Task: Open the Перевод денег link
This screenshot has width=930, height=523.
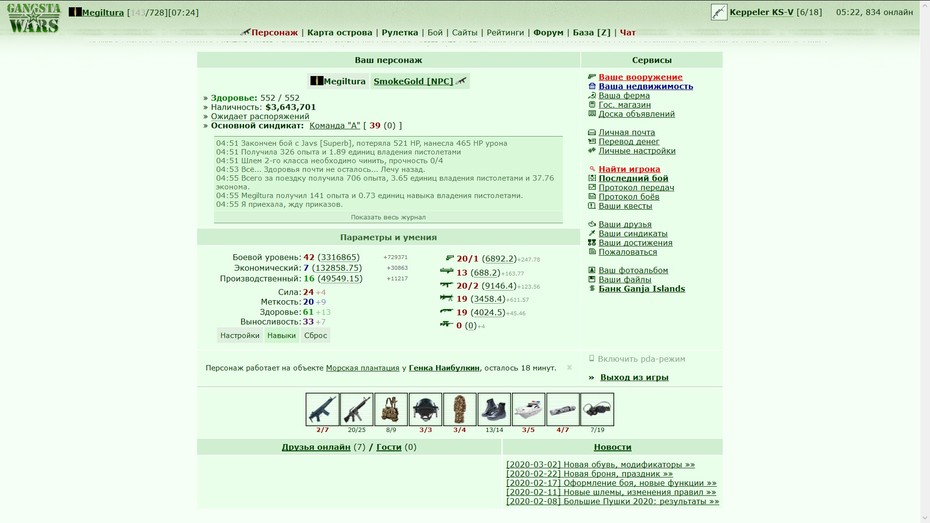Action: tap(629, 141)
